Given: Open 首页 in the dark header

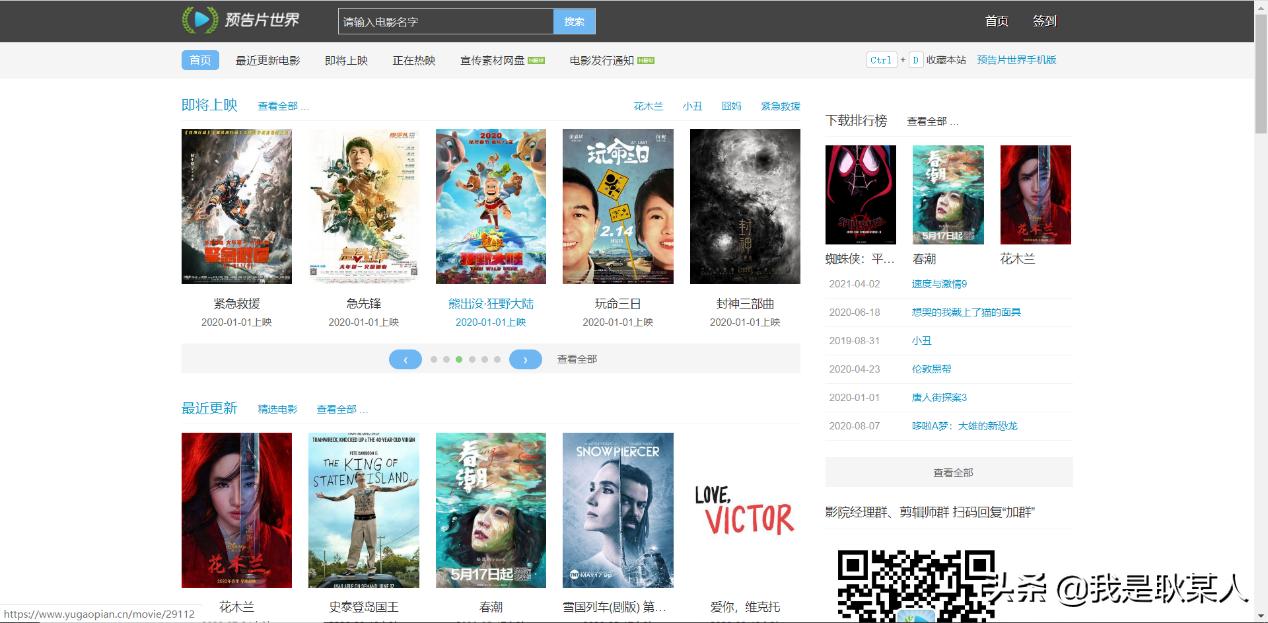Looking at the screenshot, I should (x=996, y=21).
